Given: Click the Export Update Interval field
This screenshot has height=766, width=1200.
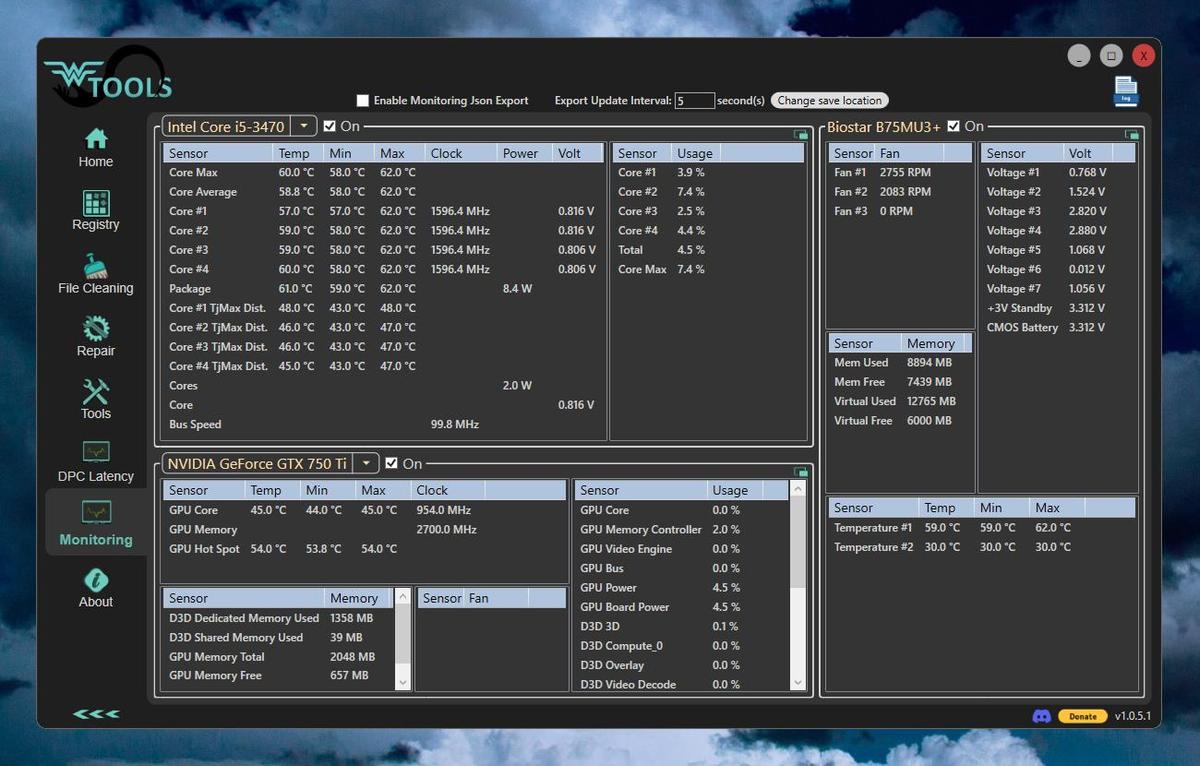Looking at the screenshot, I should click(x=694, y=100).
